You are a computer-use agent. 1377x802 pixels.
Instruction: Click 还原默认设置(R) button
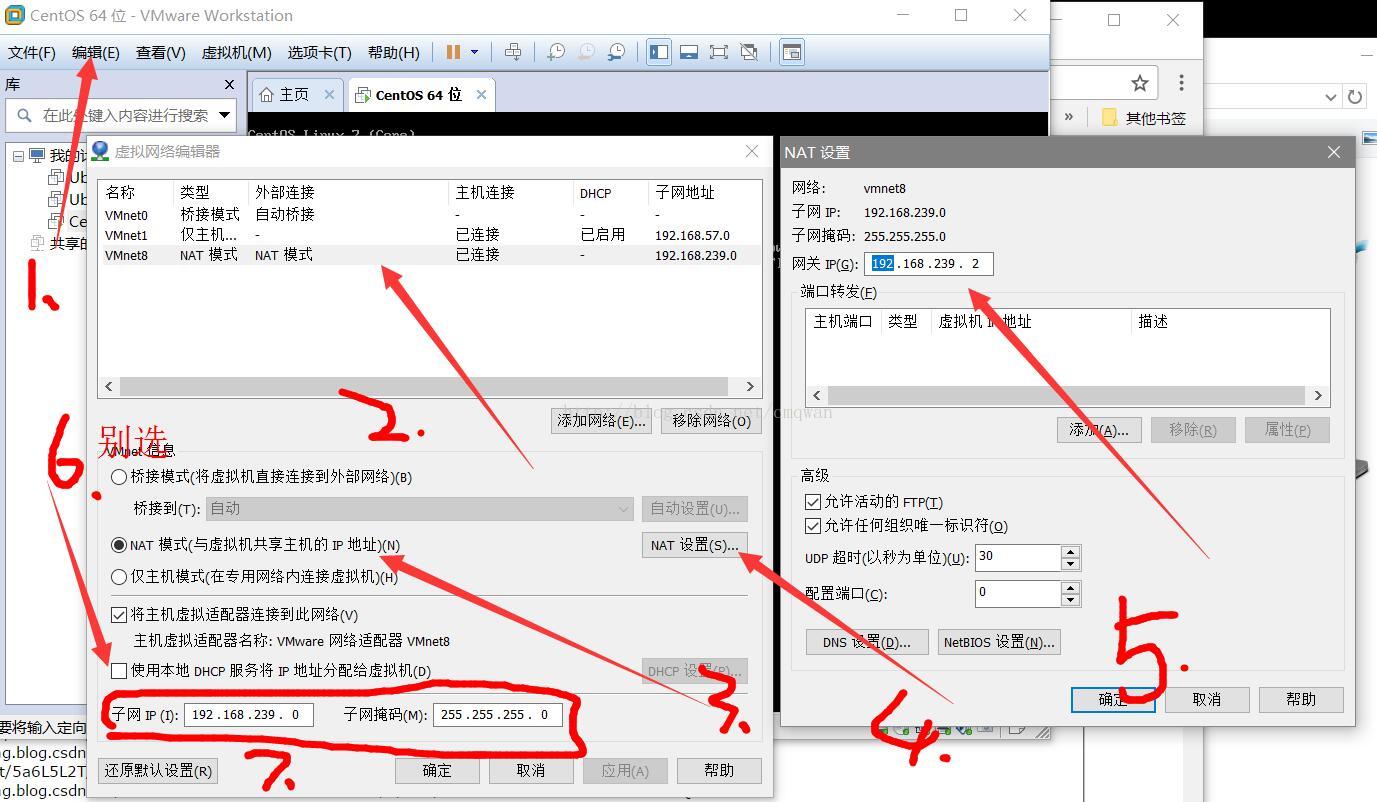click(x=158, y=770)
